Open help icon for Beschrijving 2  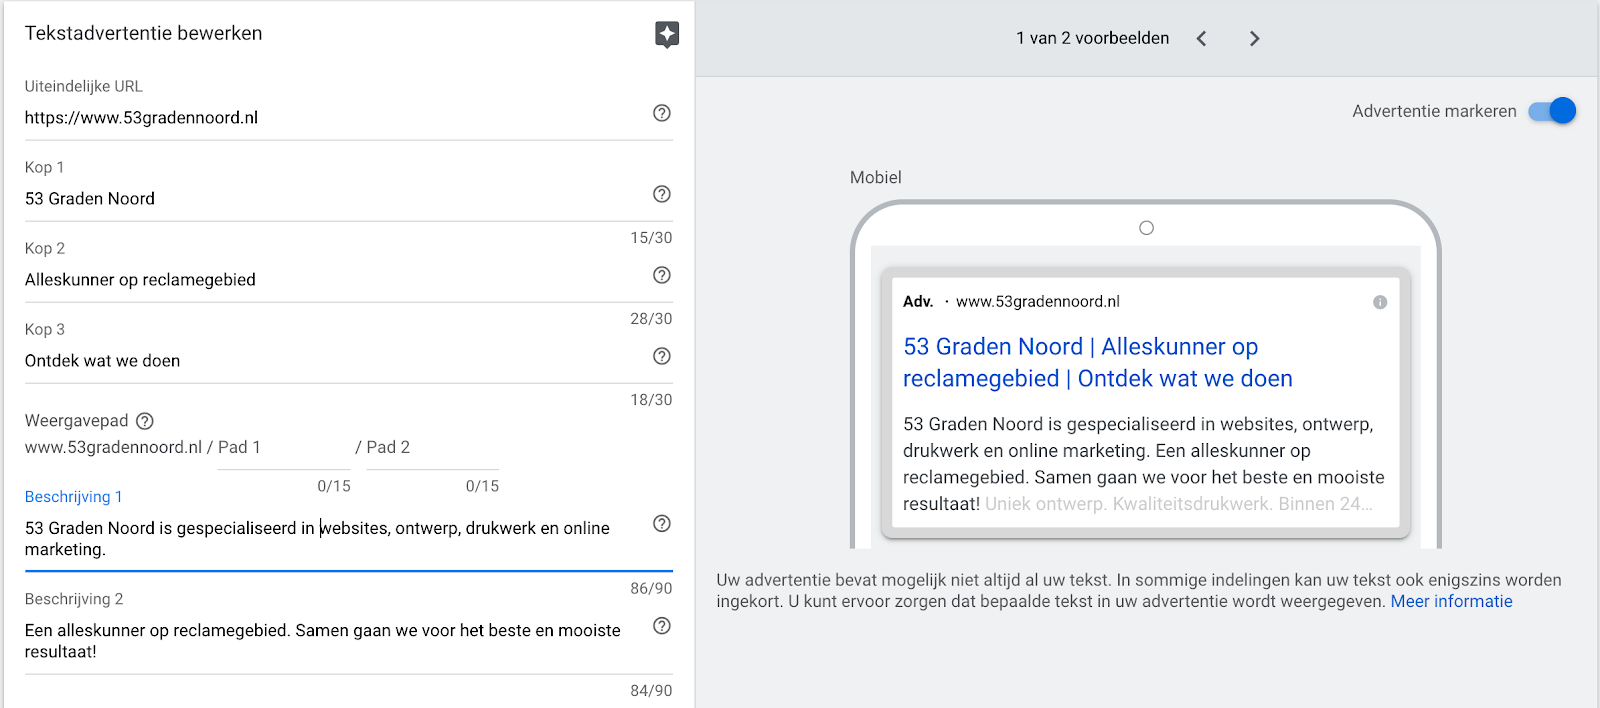click(x=662, y=625)
